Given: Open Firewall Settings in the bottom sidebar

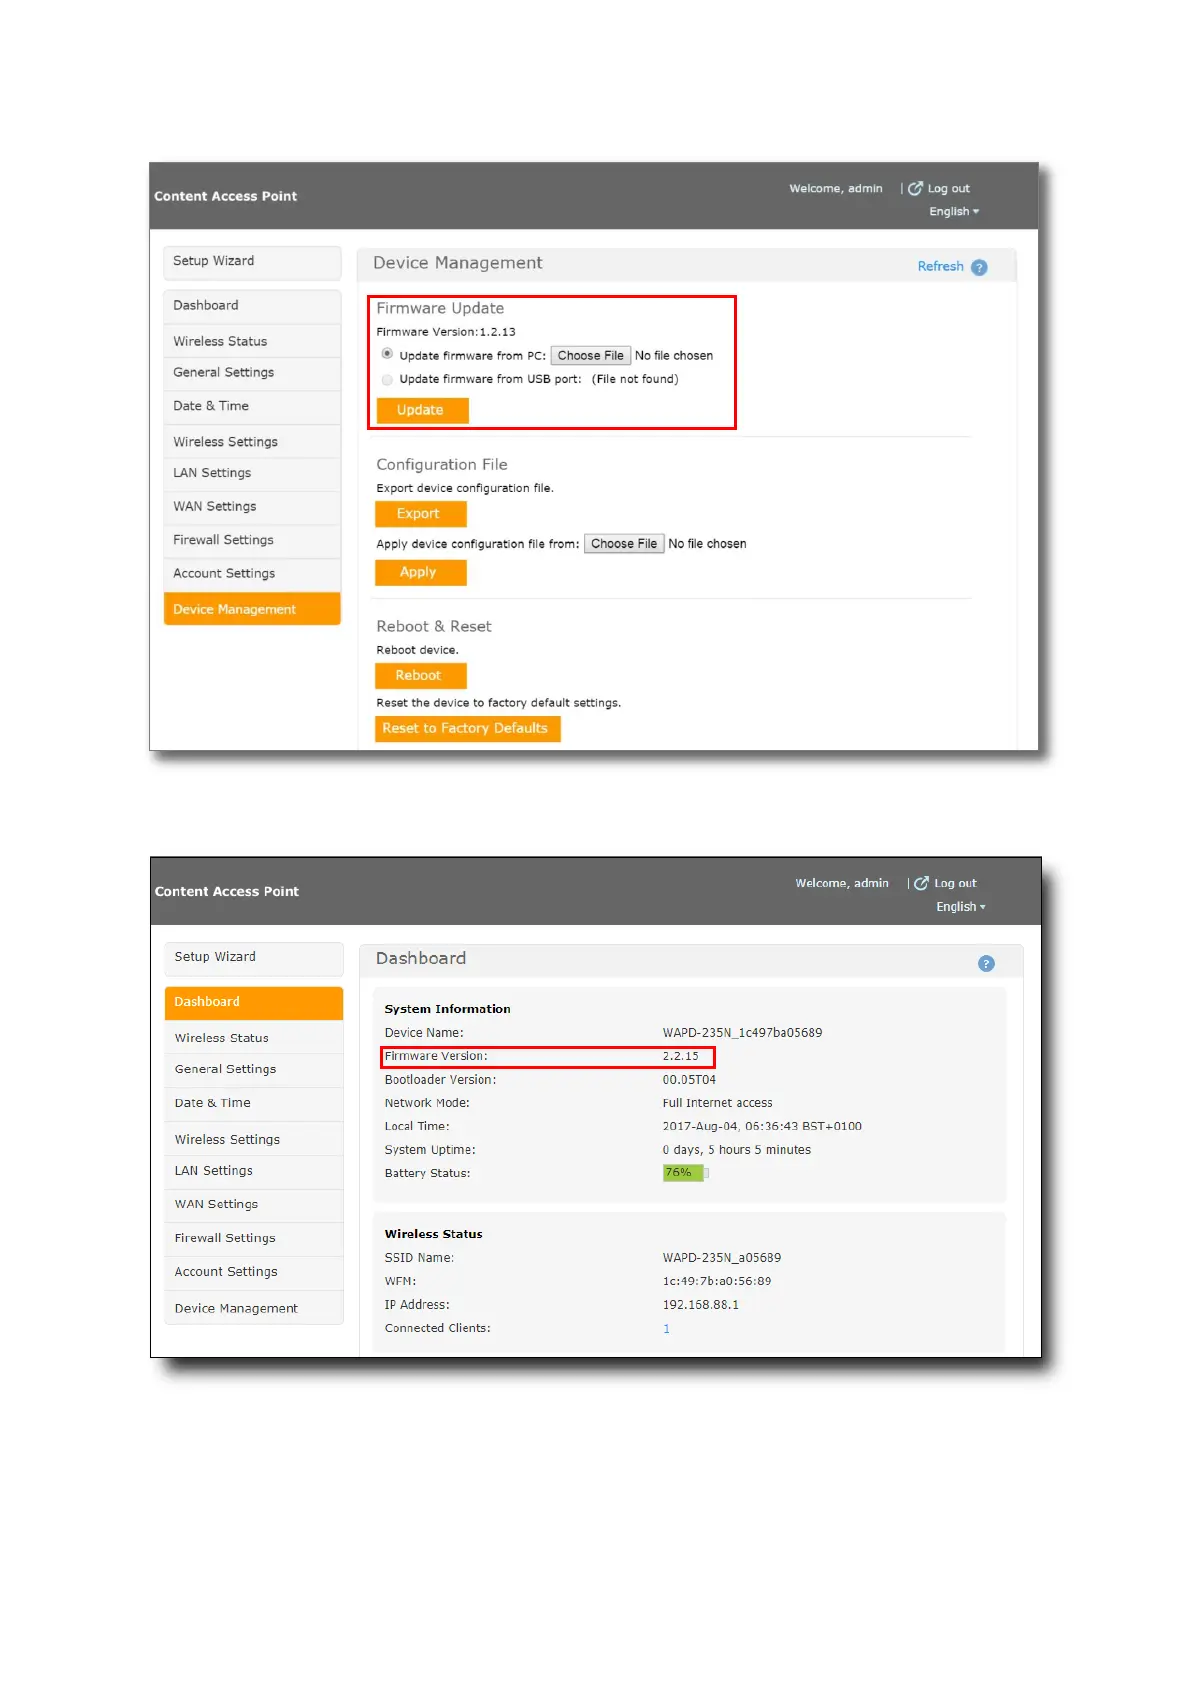Looking at the screenshot, I should 254,1239.
